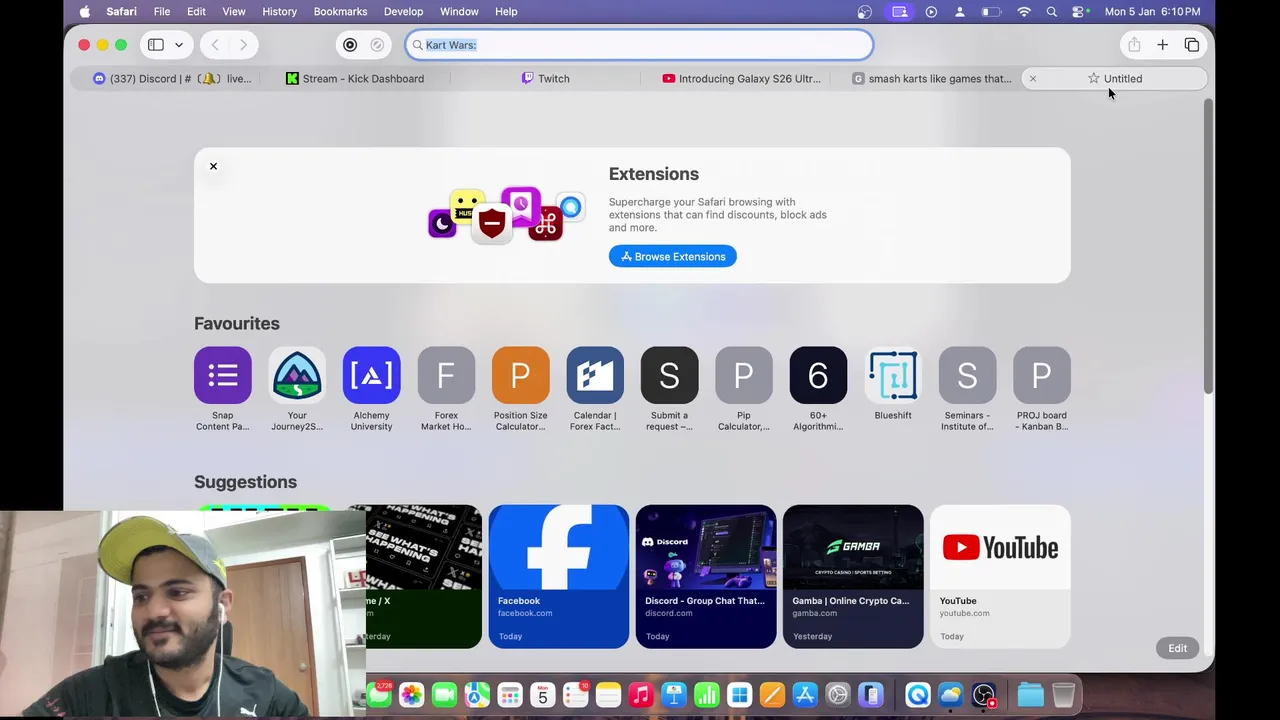Switch to the Twitch tab

click(x=545, y=78)
